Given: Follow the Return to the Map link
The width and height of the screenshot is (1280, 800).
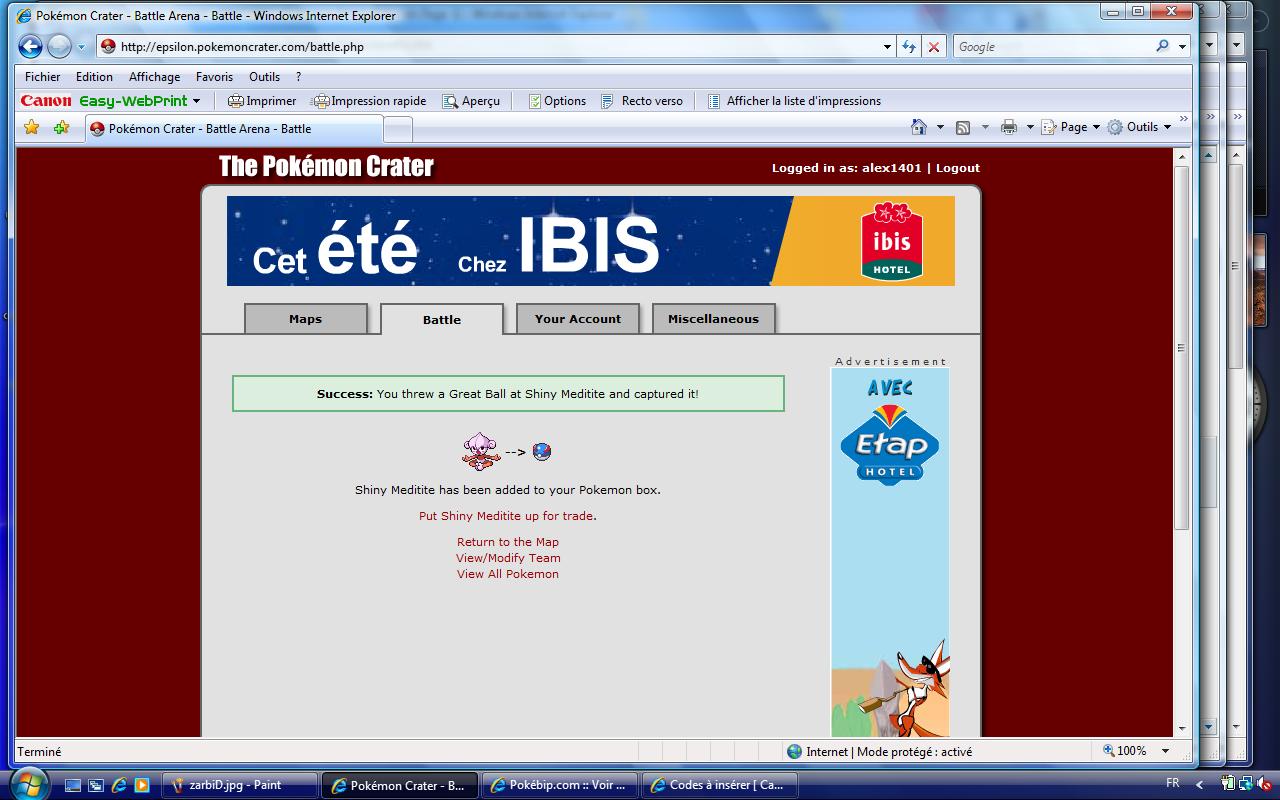Looking at the screenshot, I should coord(508,542).
